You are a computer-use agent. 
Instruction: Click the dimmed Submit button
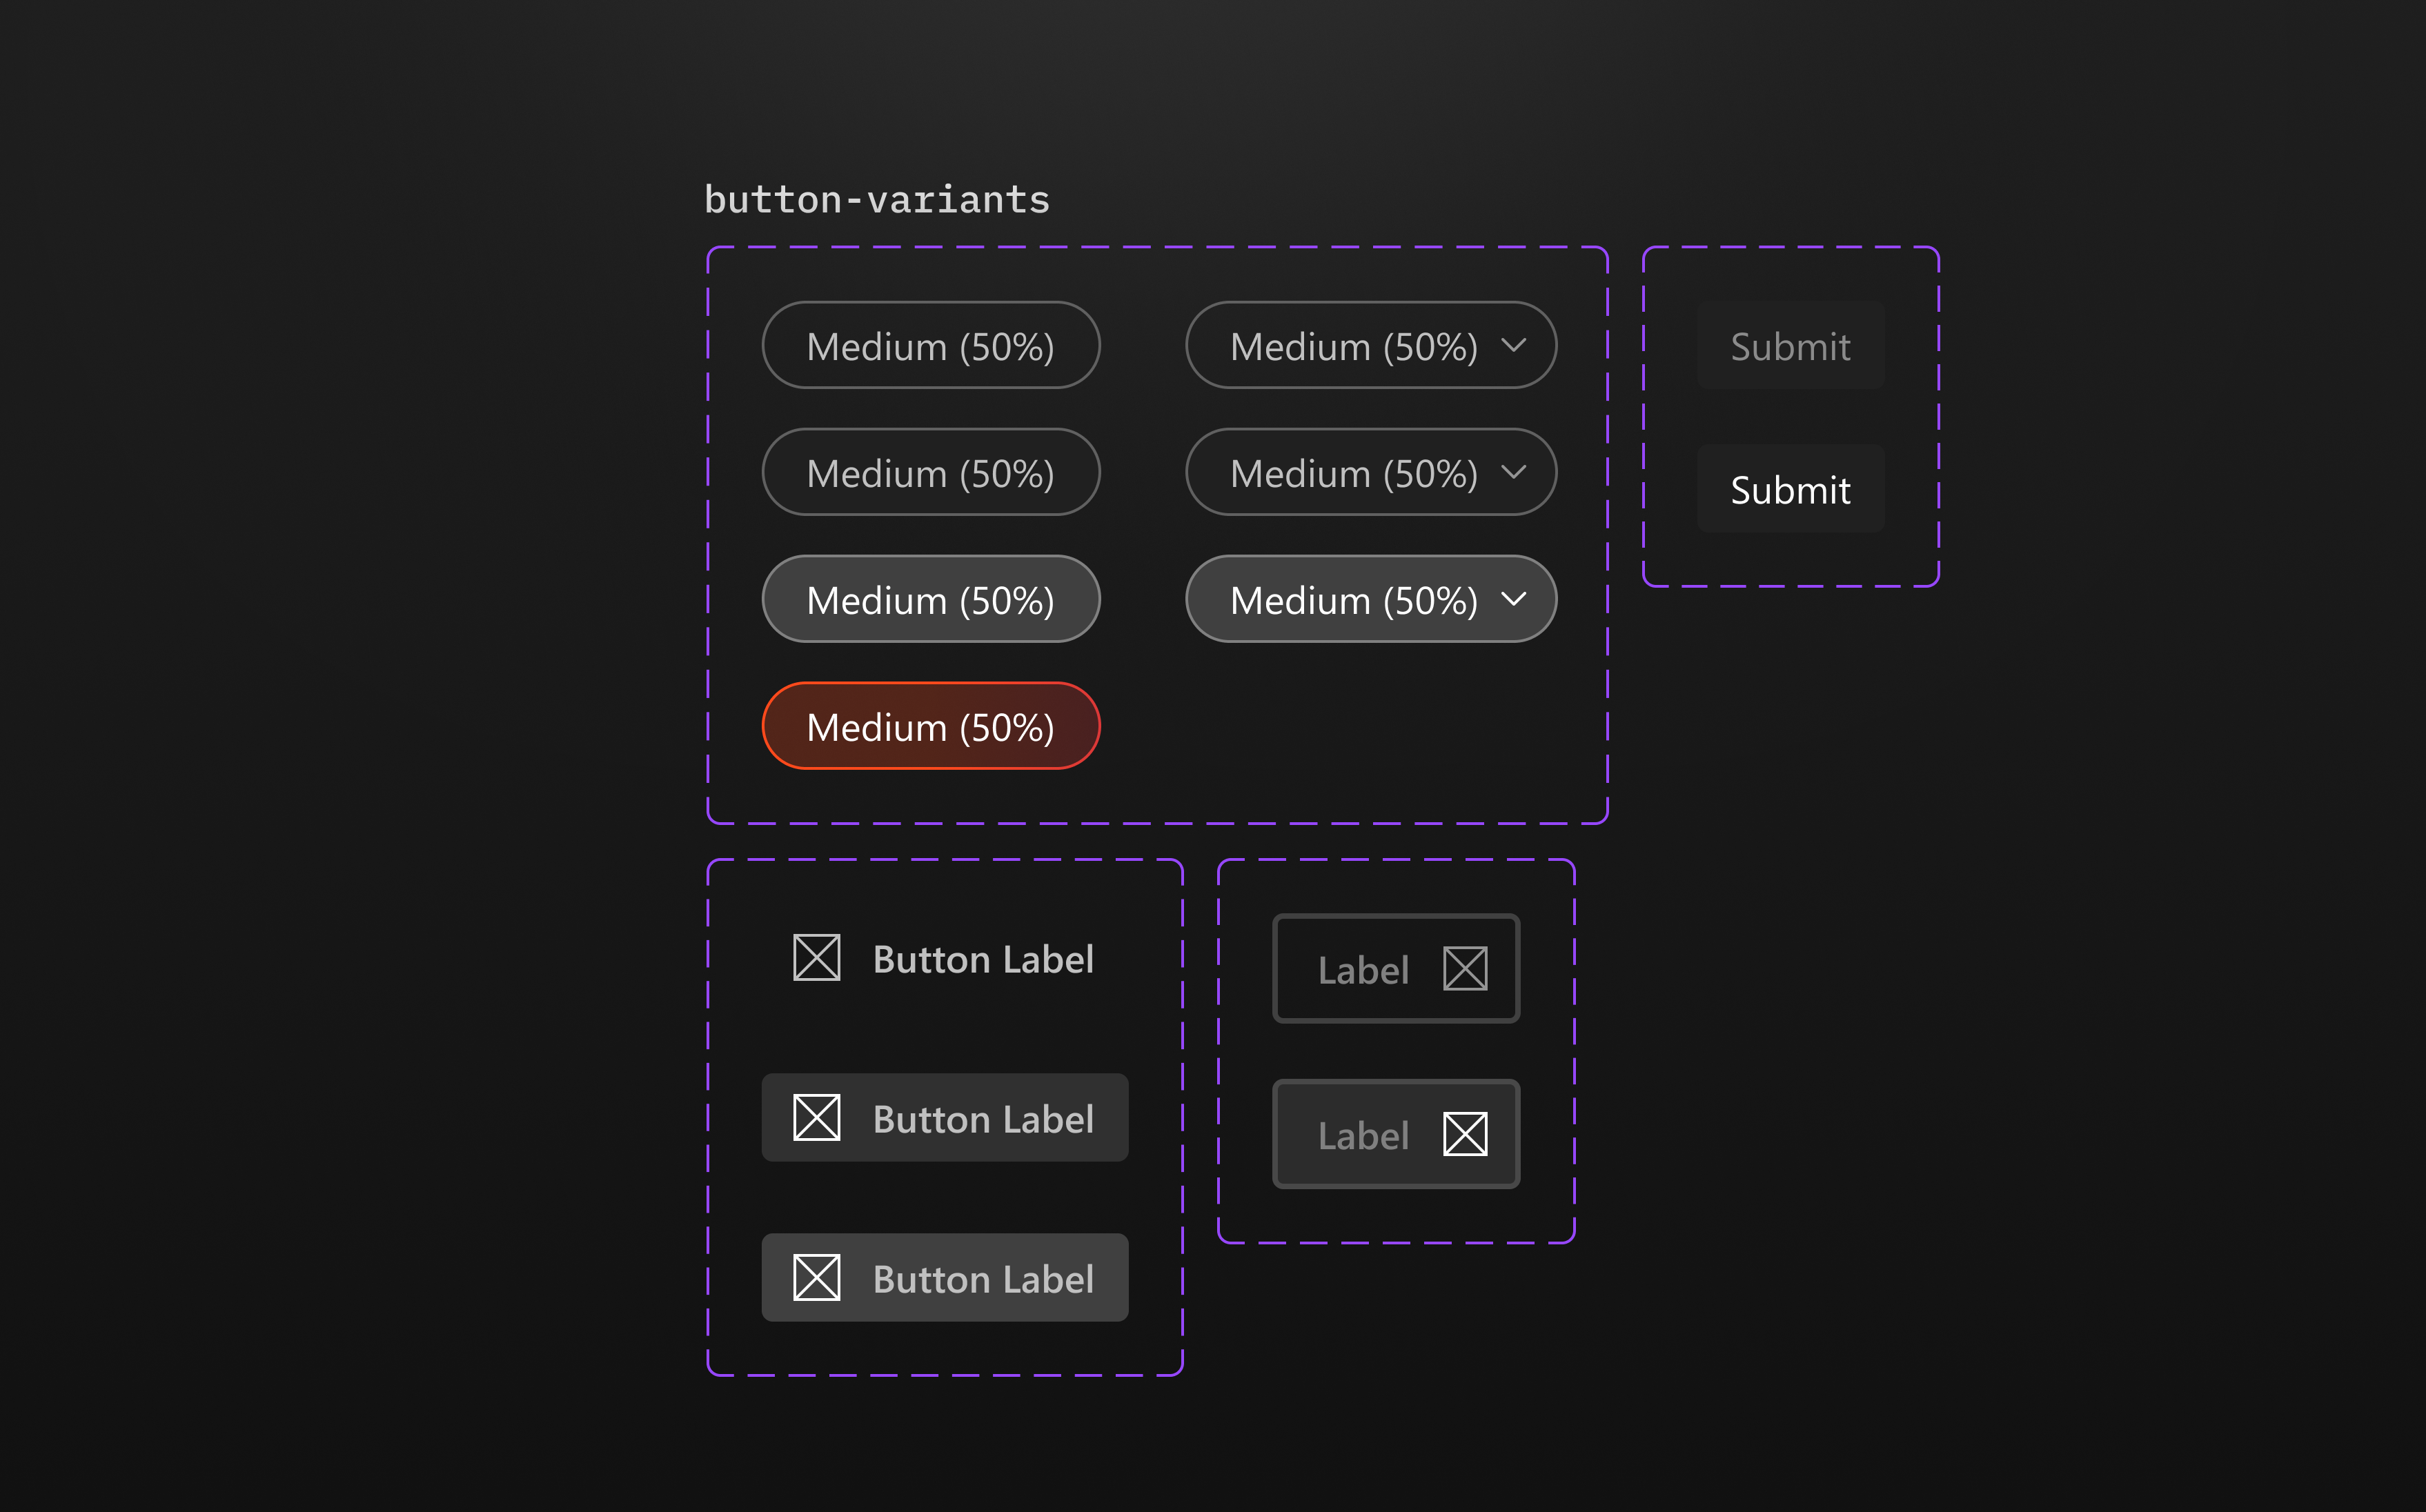point(1790,346)
